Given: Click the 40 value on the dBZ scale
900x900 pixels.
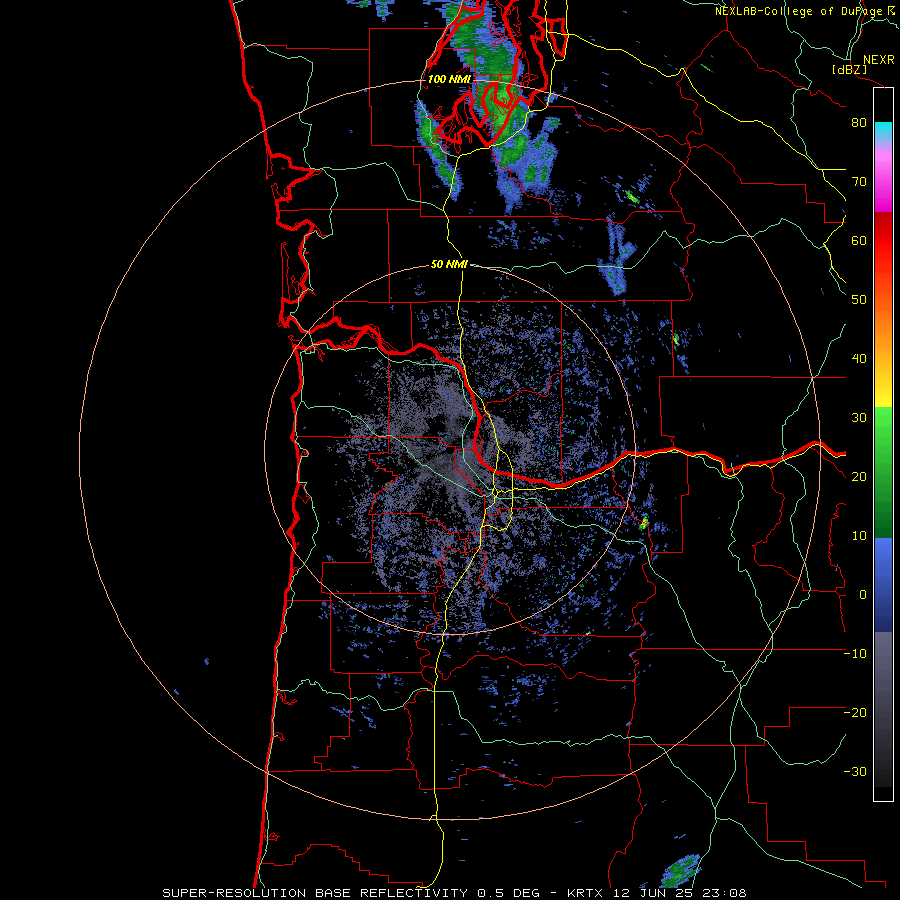Looking at the screenshot, I should point(859,359).
